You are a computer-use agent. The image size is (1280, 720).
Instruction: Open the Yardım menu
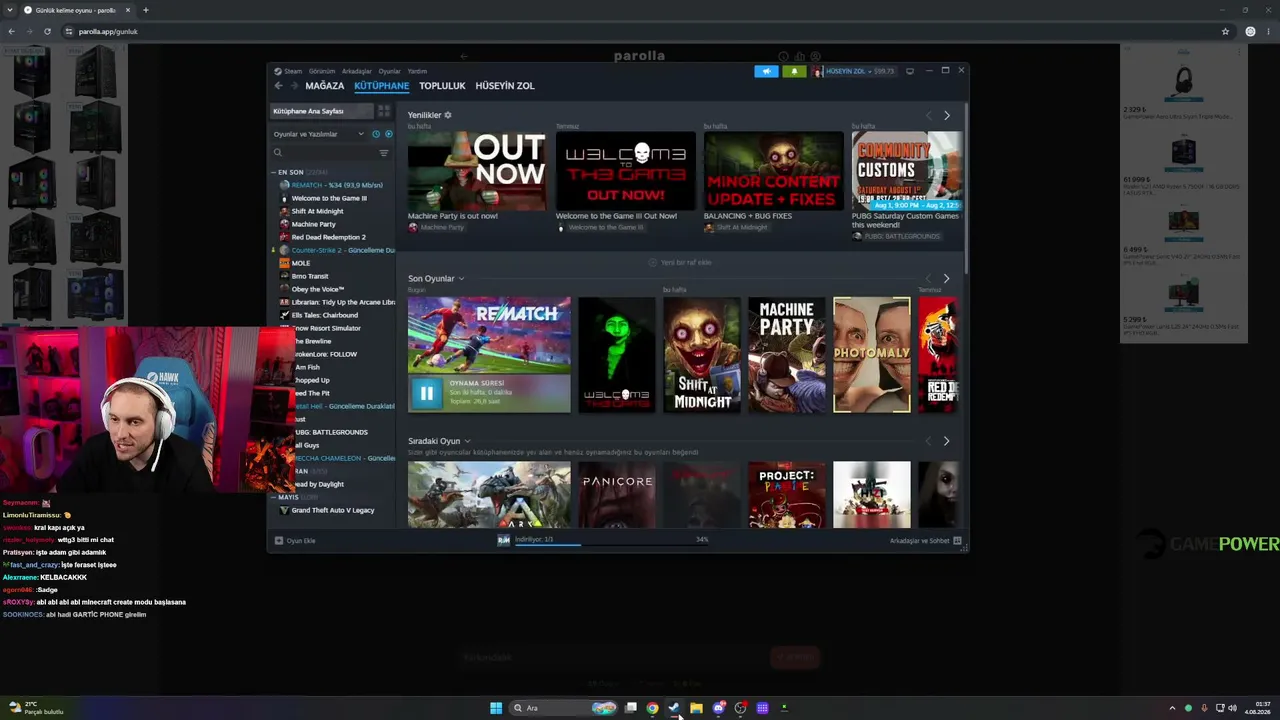click(417, 71)
